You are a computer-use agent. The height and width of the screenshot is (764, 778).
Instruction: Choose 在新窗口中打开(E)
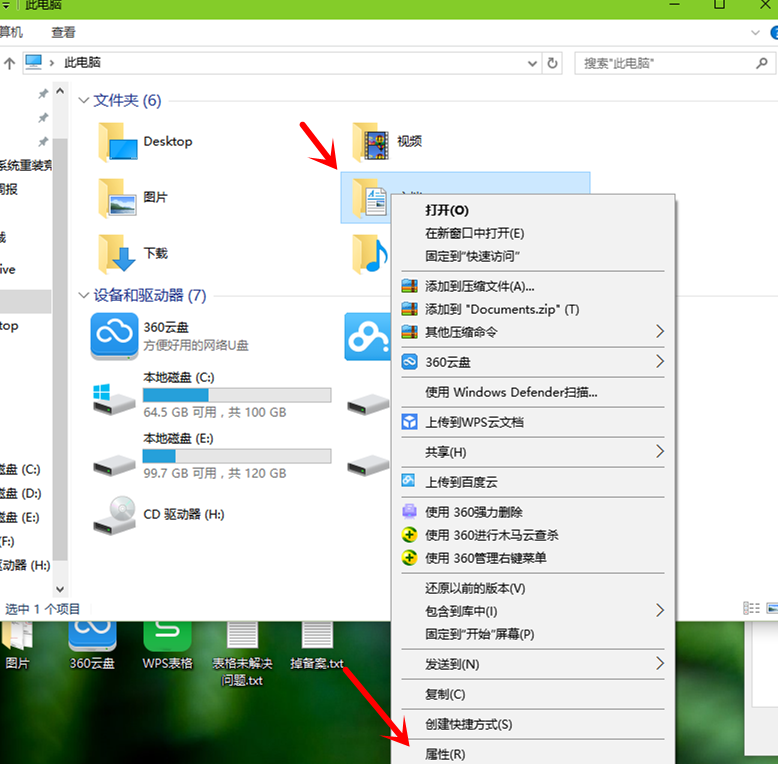[532, 233]
